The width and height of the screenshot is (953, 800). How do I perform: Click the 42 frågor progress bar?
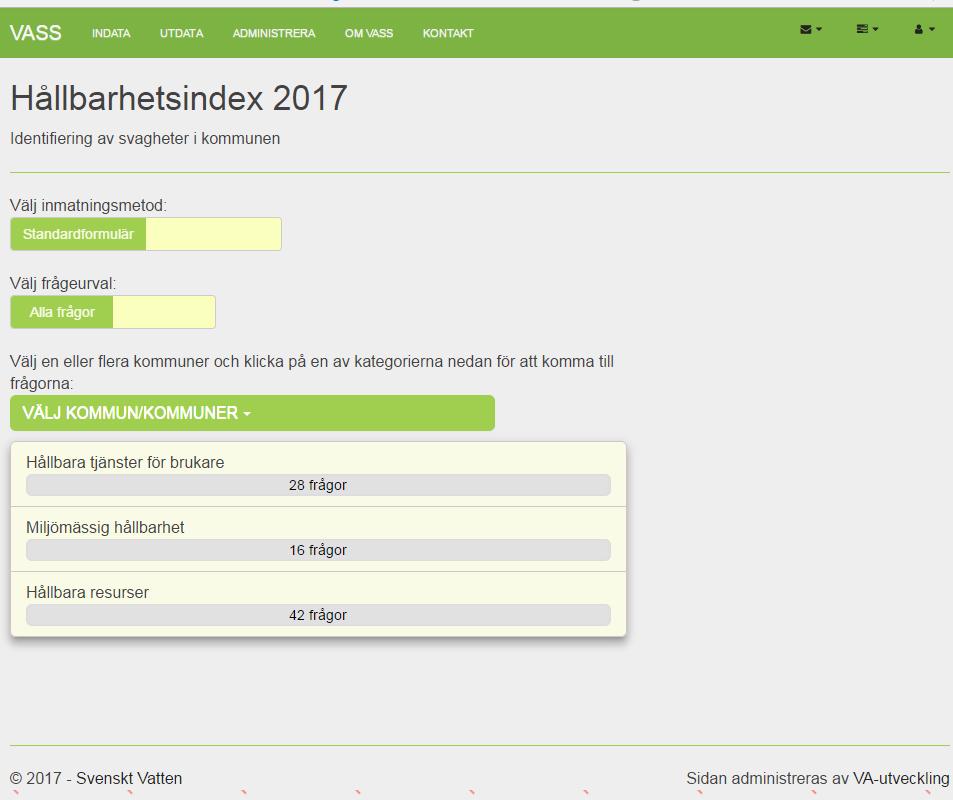click(x=318, y=615)
